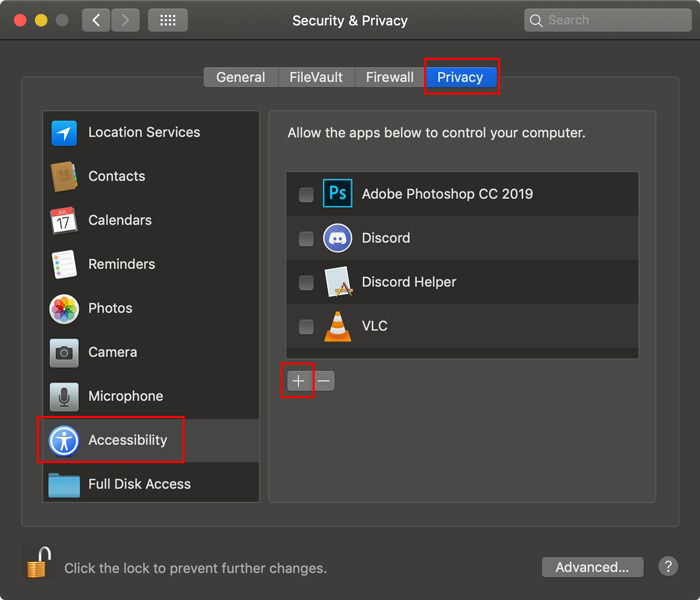Switch to the General tab

click(241, 77)
